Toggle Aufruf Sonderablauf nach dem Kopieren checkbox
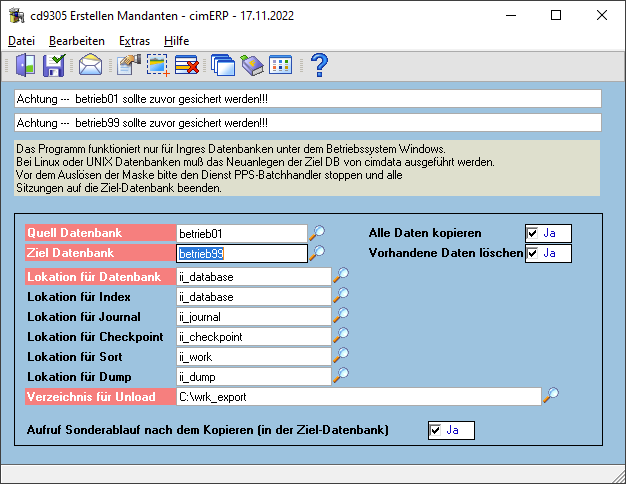The width and height of the screenshot is (626, 484). pyautogui.click(x=435, y=430)
